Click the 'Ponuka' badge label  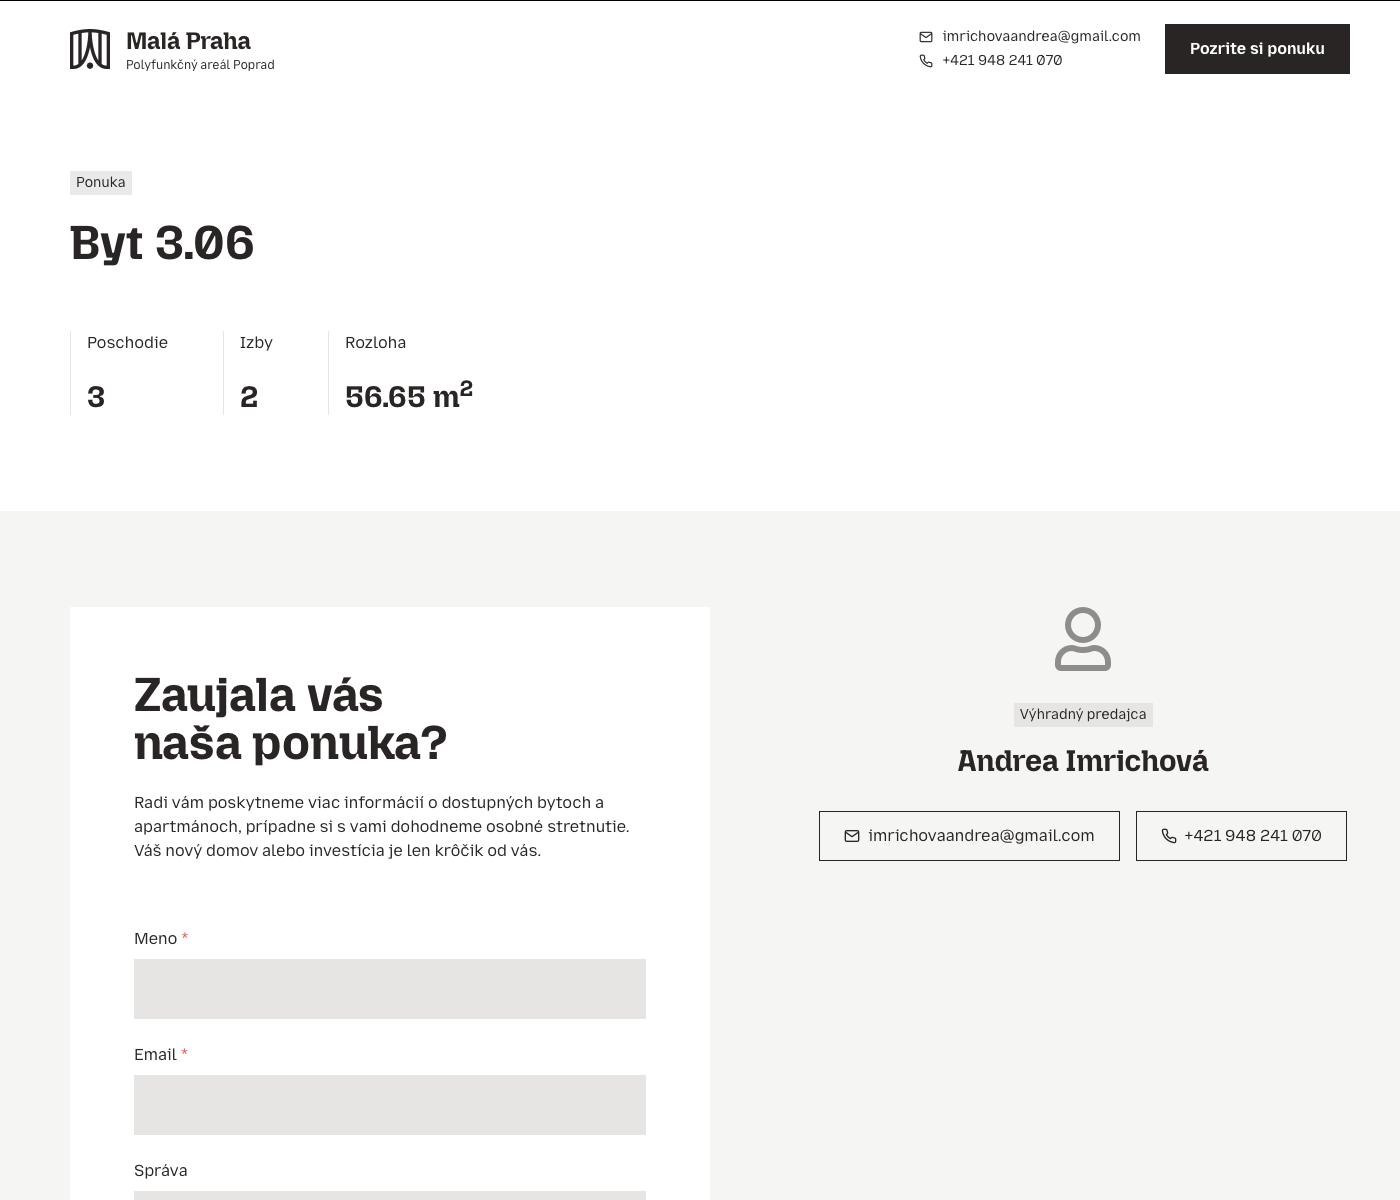[x=100, y=182]
